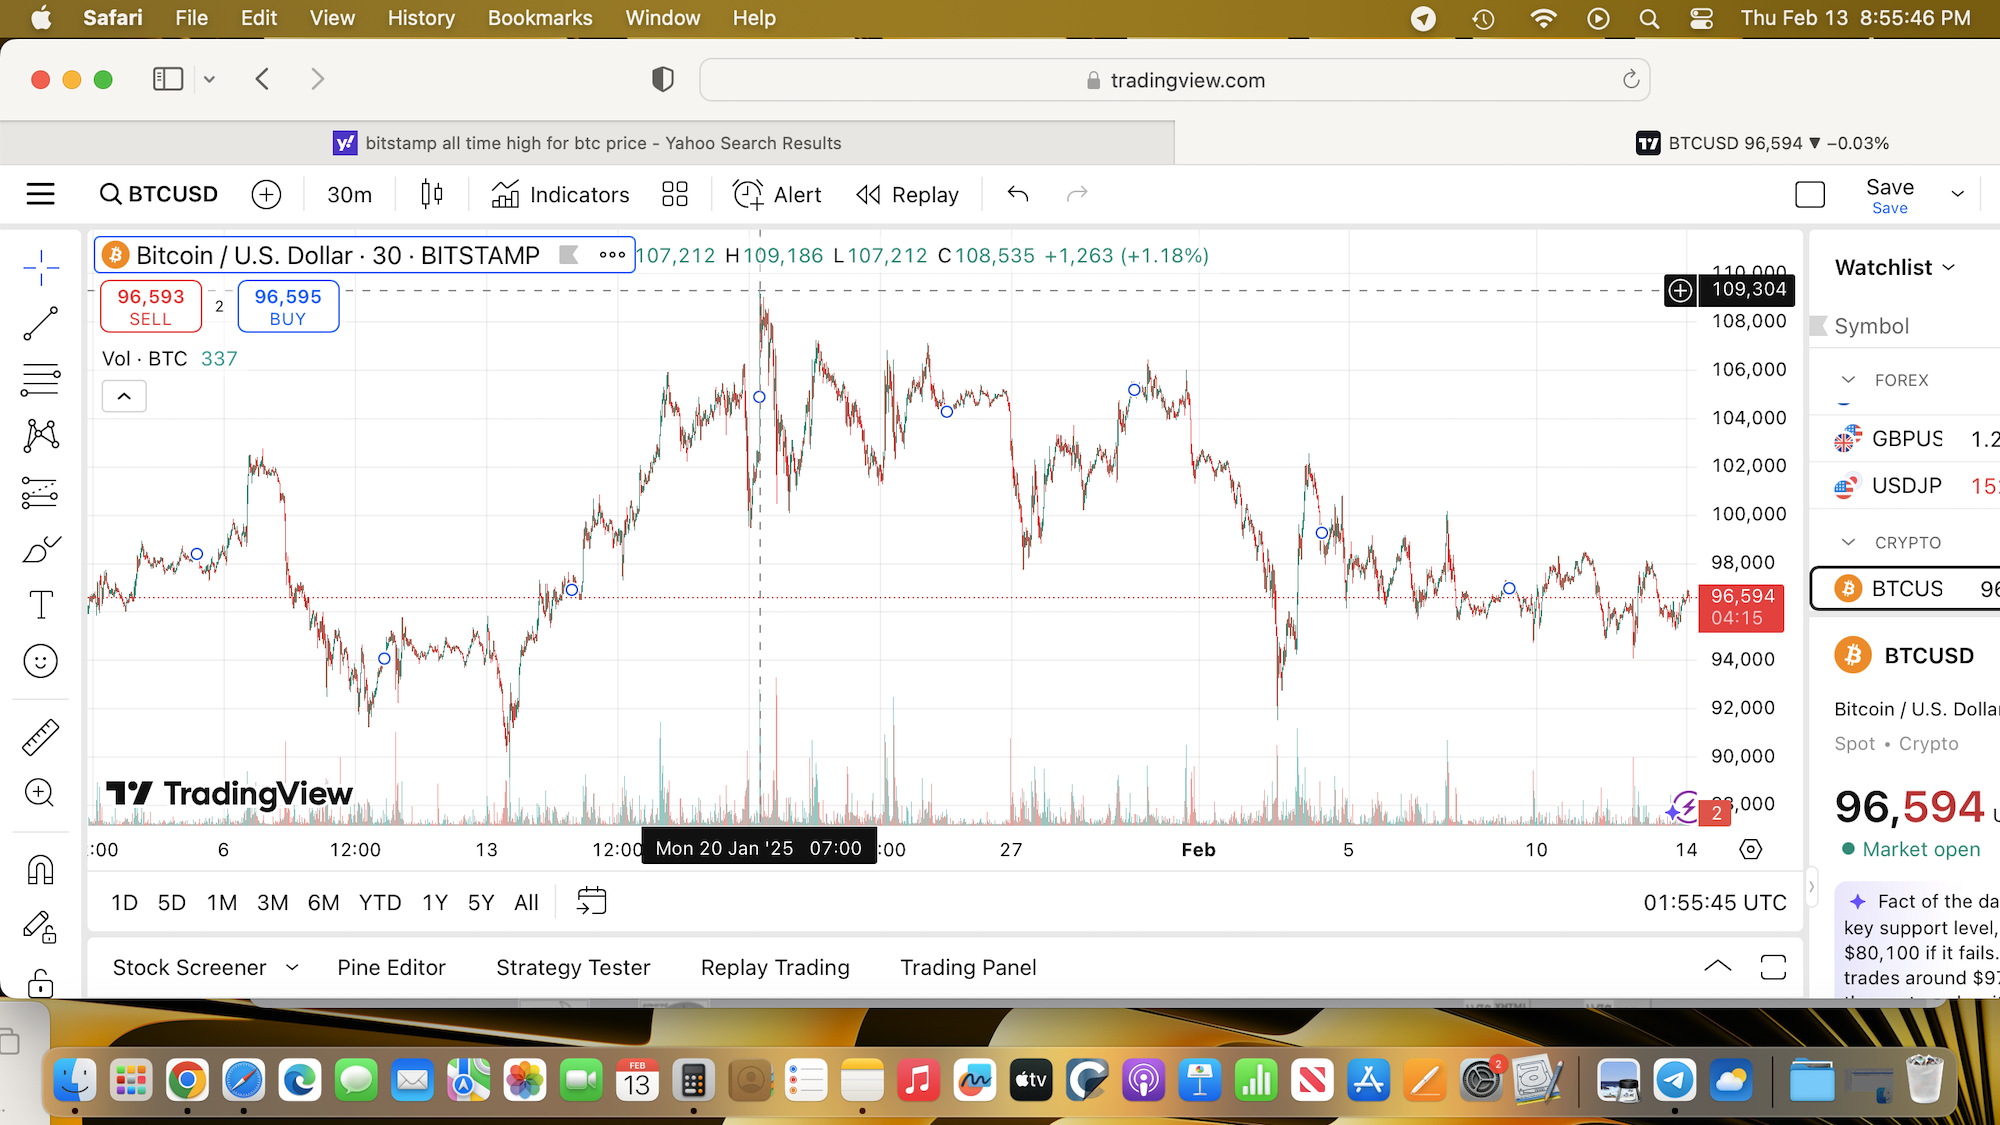2000x1125 pixels.
Task: Toggle the magnet snap mode
Action: pyautogui.click(x=41, y=870)
